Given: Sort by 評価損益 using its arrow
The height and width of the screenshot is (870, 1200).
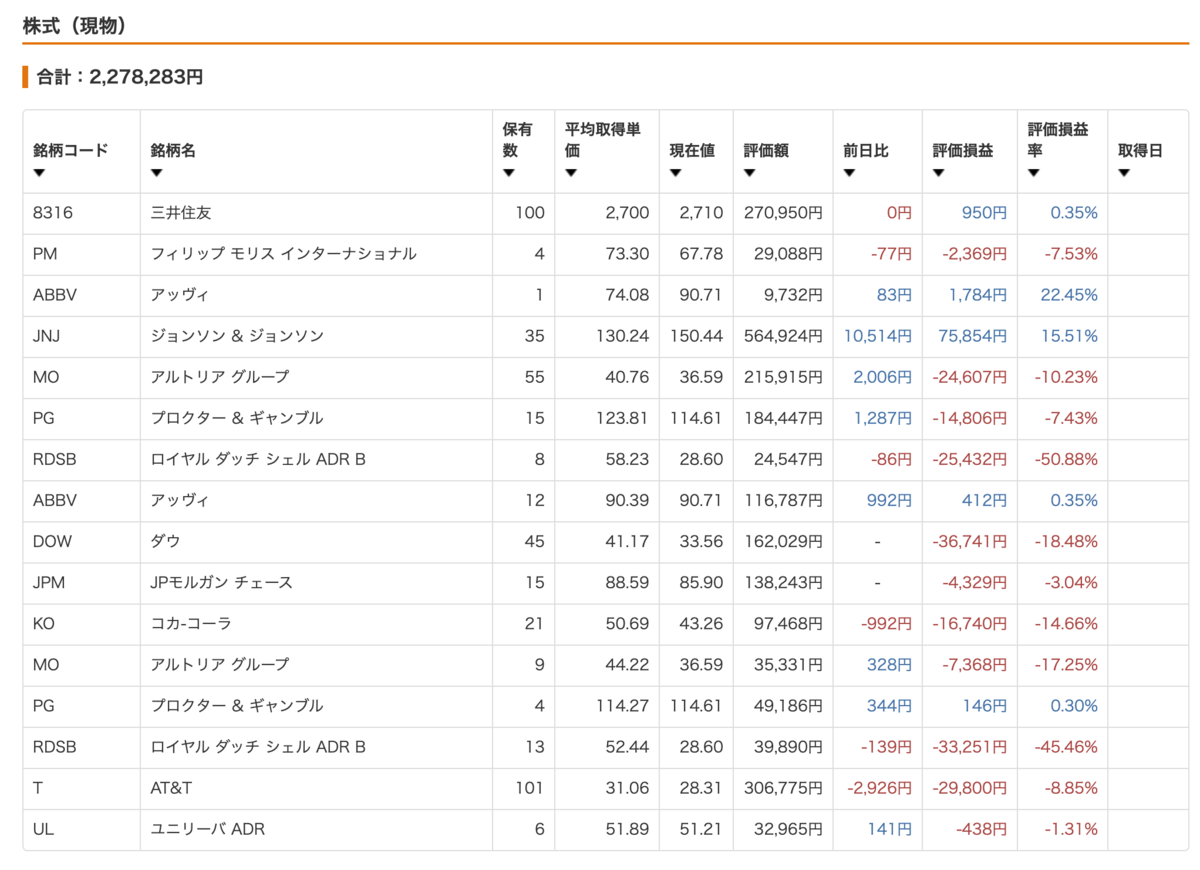Looking at the screenshot, I should (939, 173).
